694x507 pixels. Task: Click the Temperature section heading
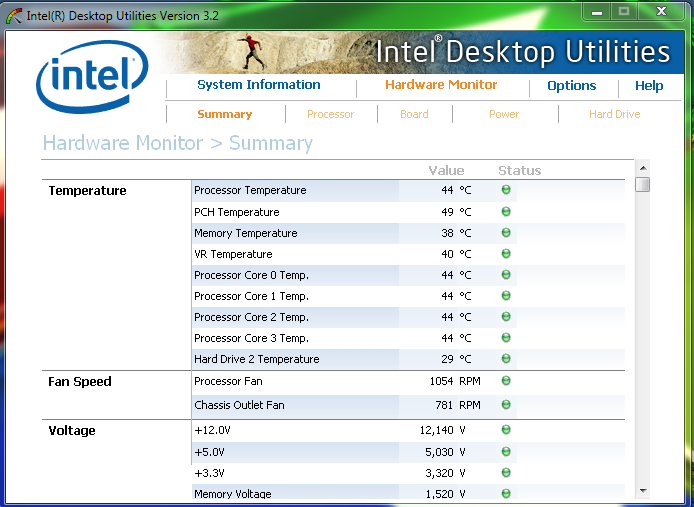(88, 191)
